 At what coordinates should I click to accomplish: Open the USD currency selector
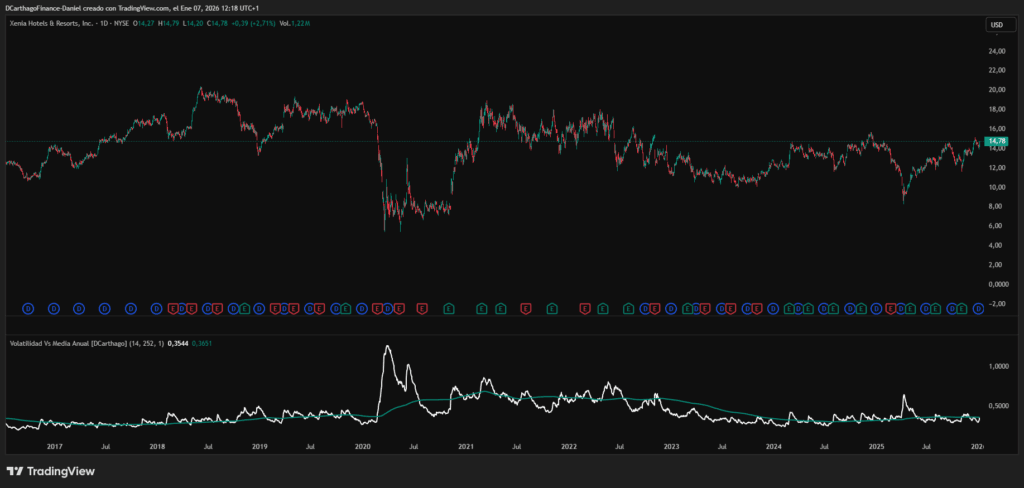click(x=996, y=24)
